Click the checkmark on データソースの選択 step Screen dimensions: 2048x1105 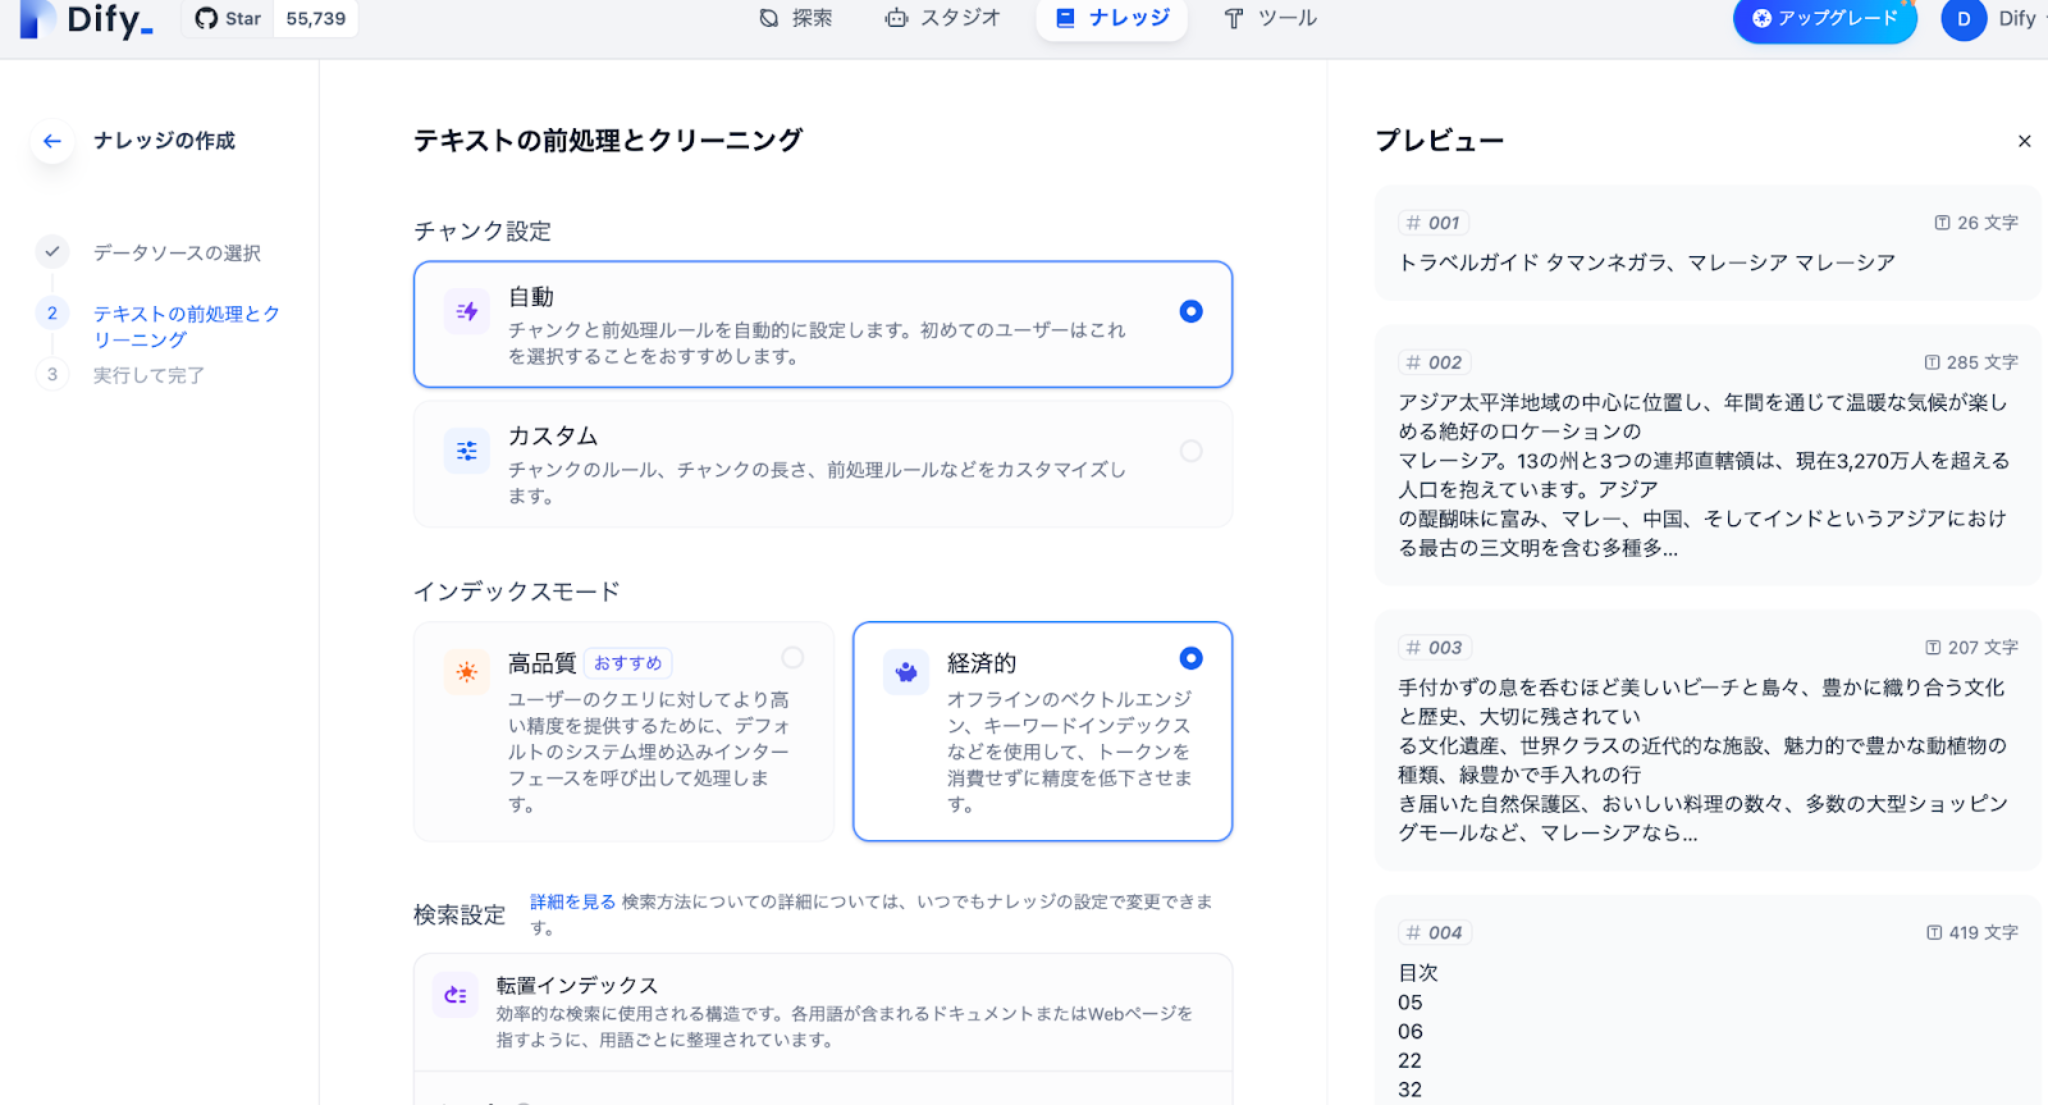52,253
